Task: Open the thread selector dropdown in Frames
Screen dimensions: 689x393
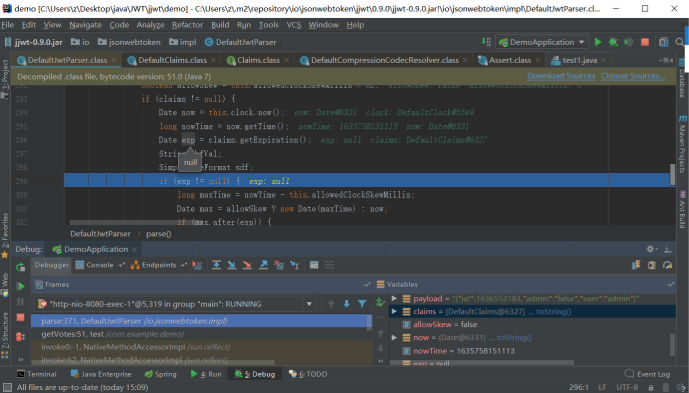Action: pos(309,304)
